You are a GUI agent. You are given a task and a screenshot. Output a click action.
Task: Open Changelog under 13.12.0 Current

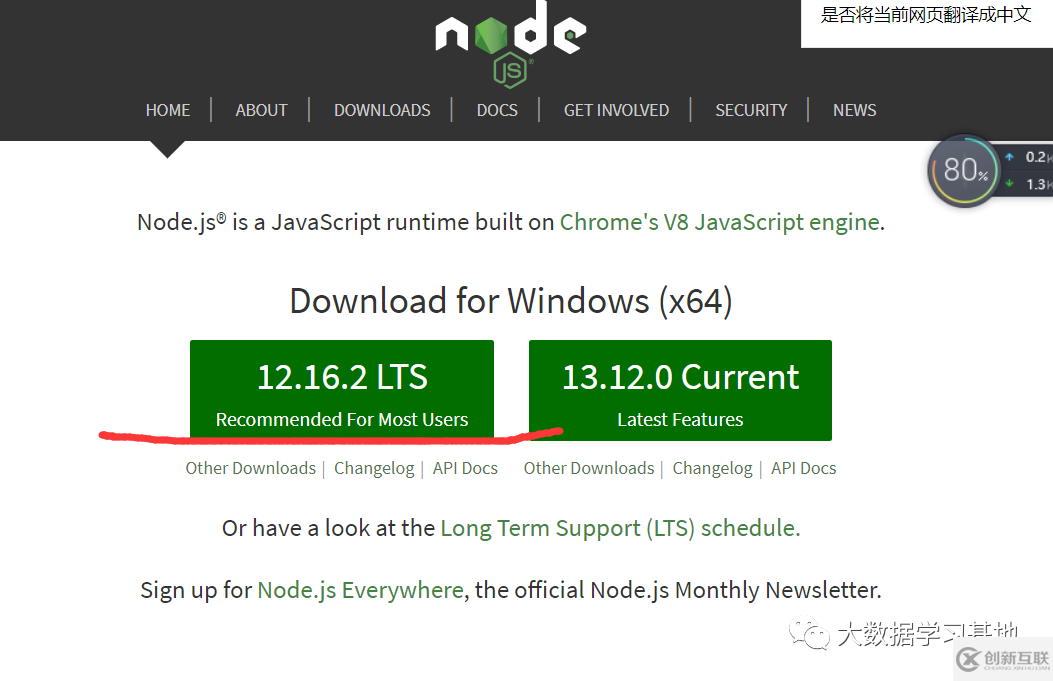pyautogui.click(x=713, y=468)
